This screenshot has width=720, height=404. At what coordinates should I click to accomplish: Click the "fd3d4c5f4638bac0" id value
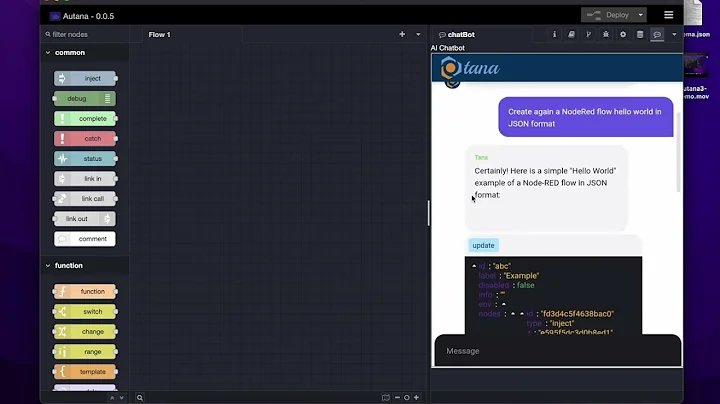pos(577,314)
